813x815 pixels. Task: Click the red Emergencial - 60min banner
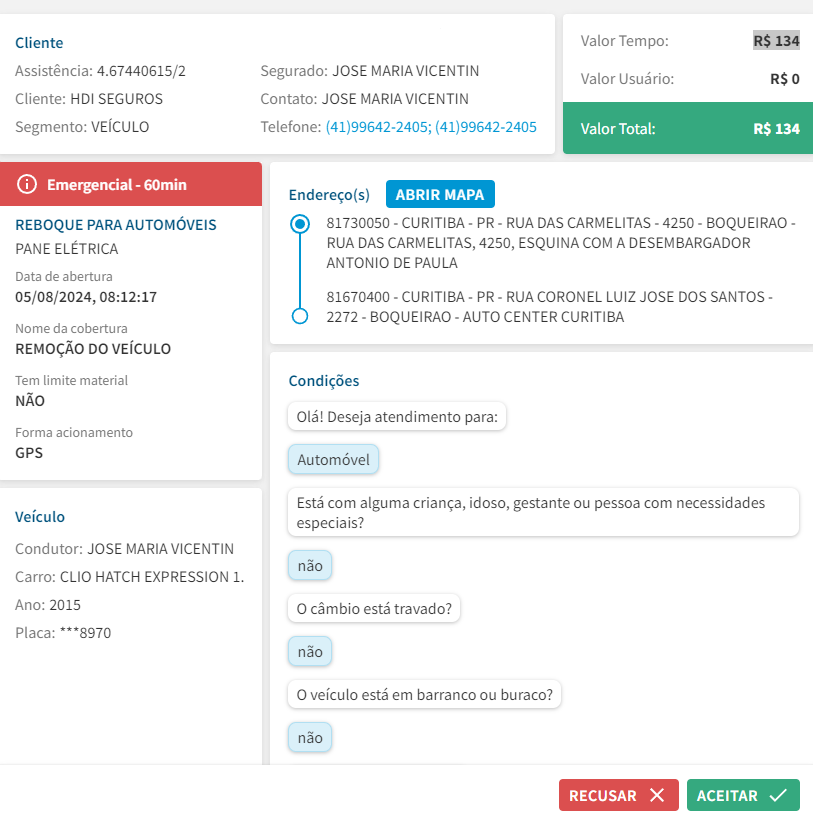pos(131,184)
